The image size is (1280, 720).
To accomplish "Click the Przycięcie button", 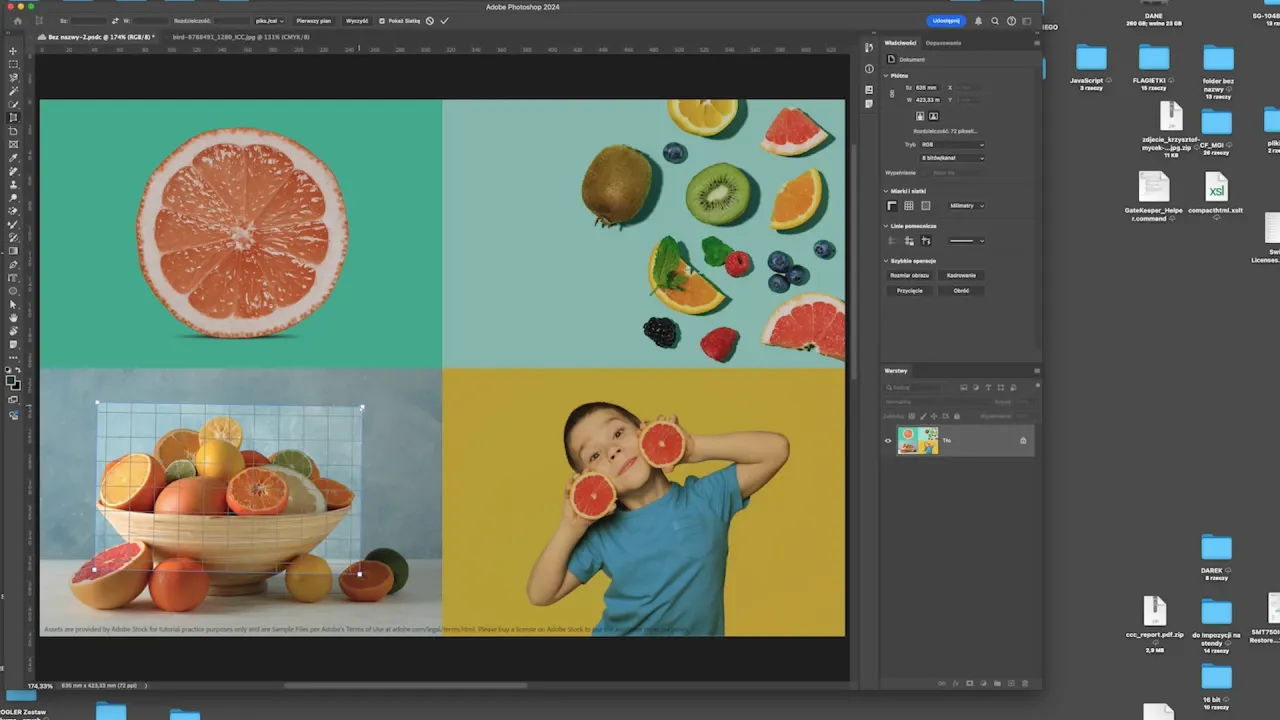I will [x=910, y=290].
